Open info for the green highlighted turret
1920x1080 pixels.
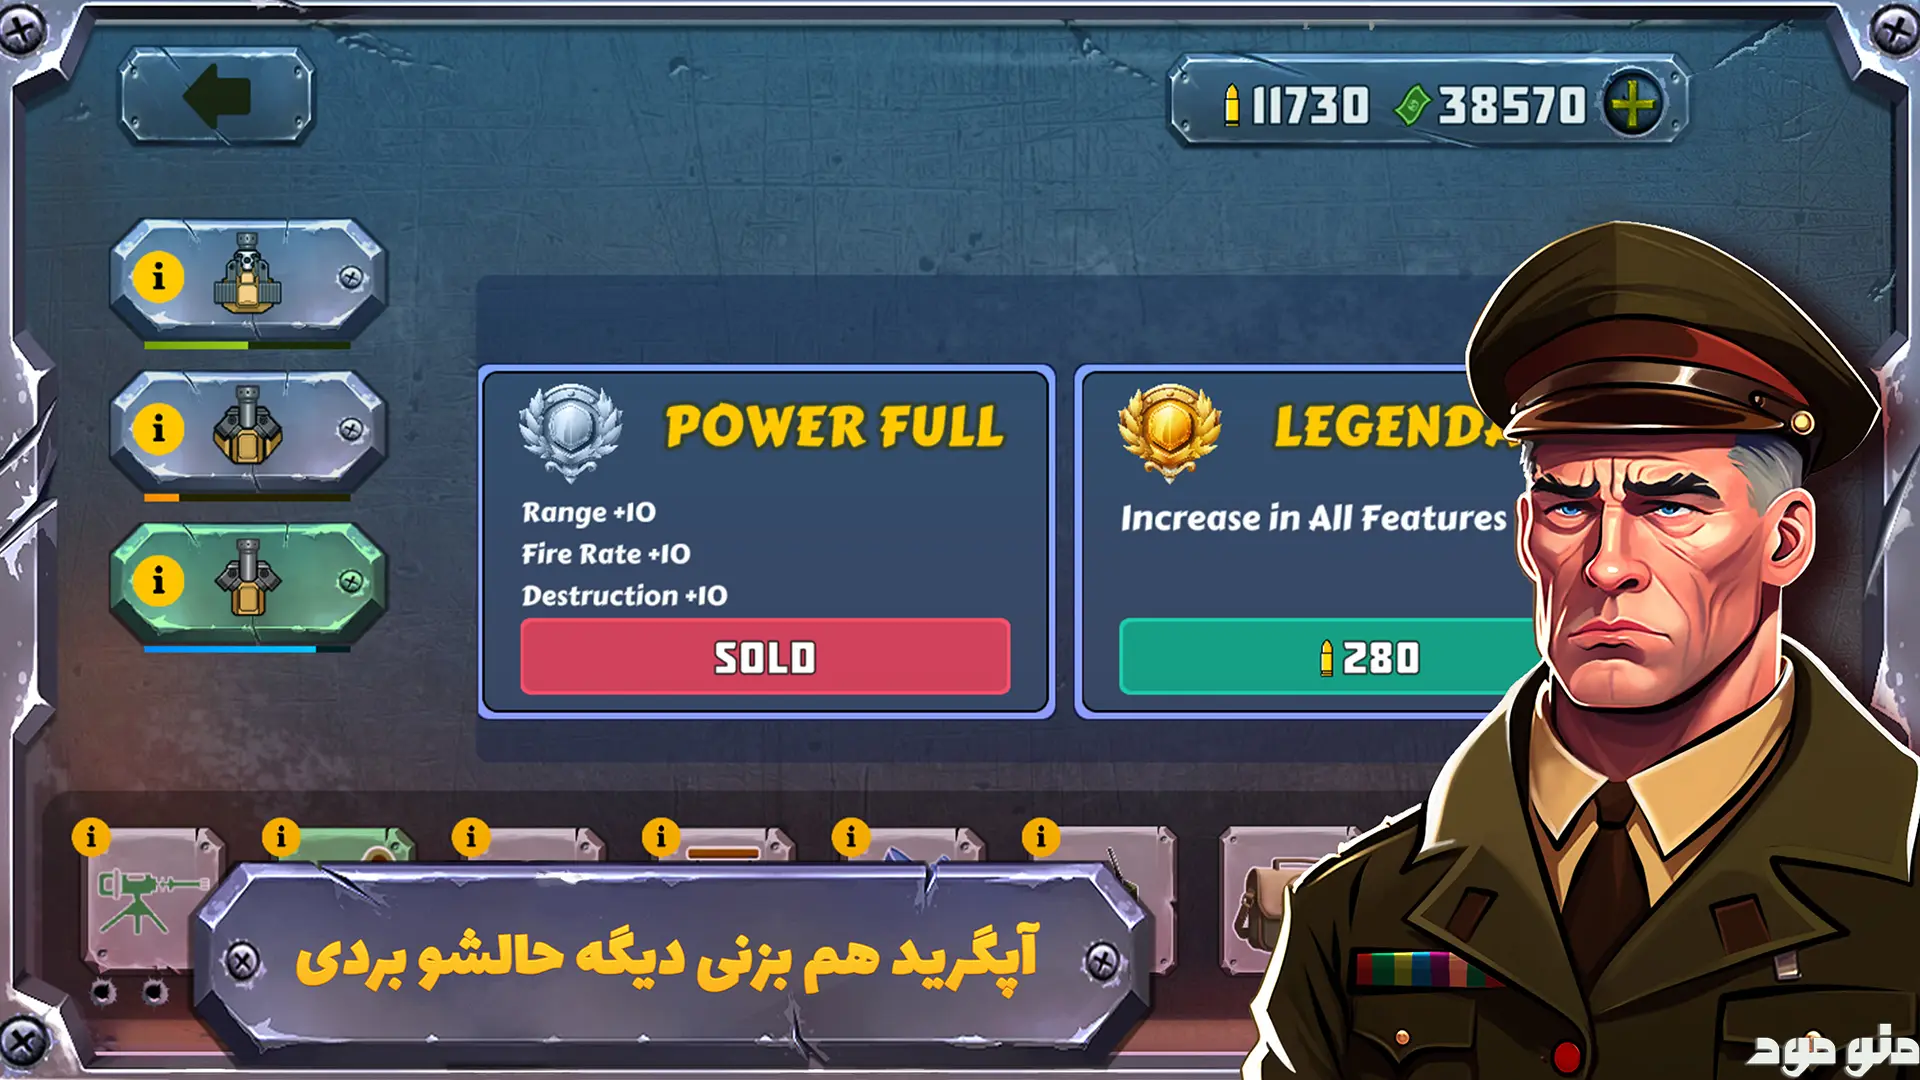158,581
